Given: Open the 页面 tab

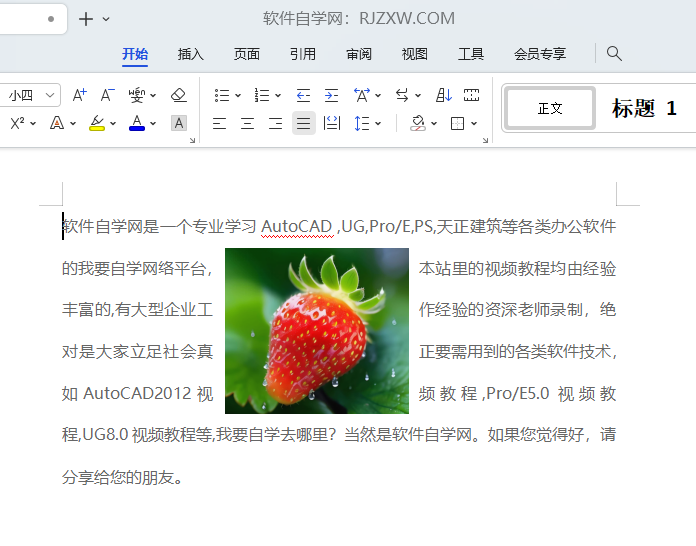Looking at the screenshot, I should tap(247, 54).
